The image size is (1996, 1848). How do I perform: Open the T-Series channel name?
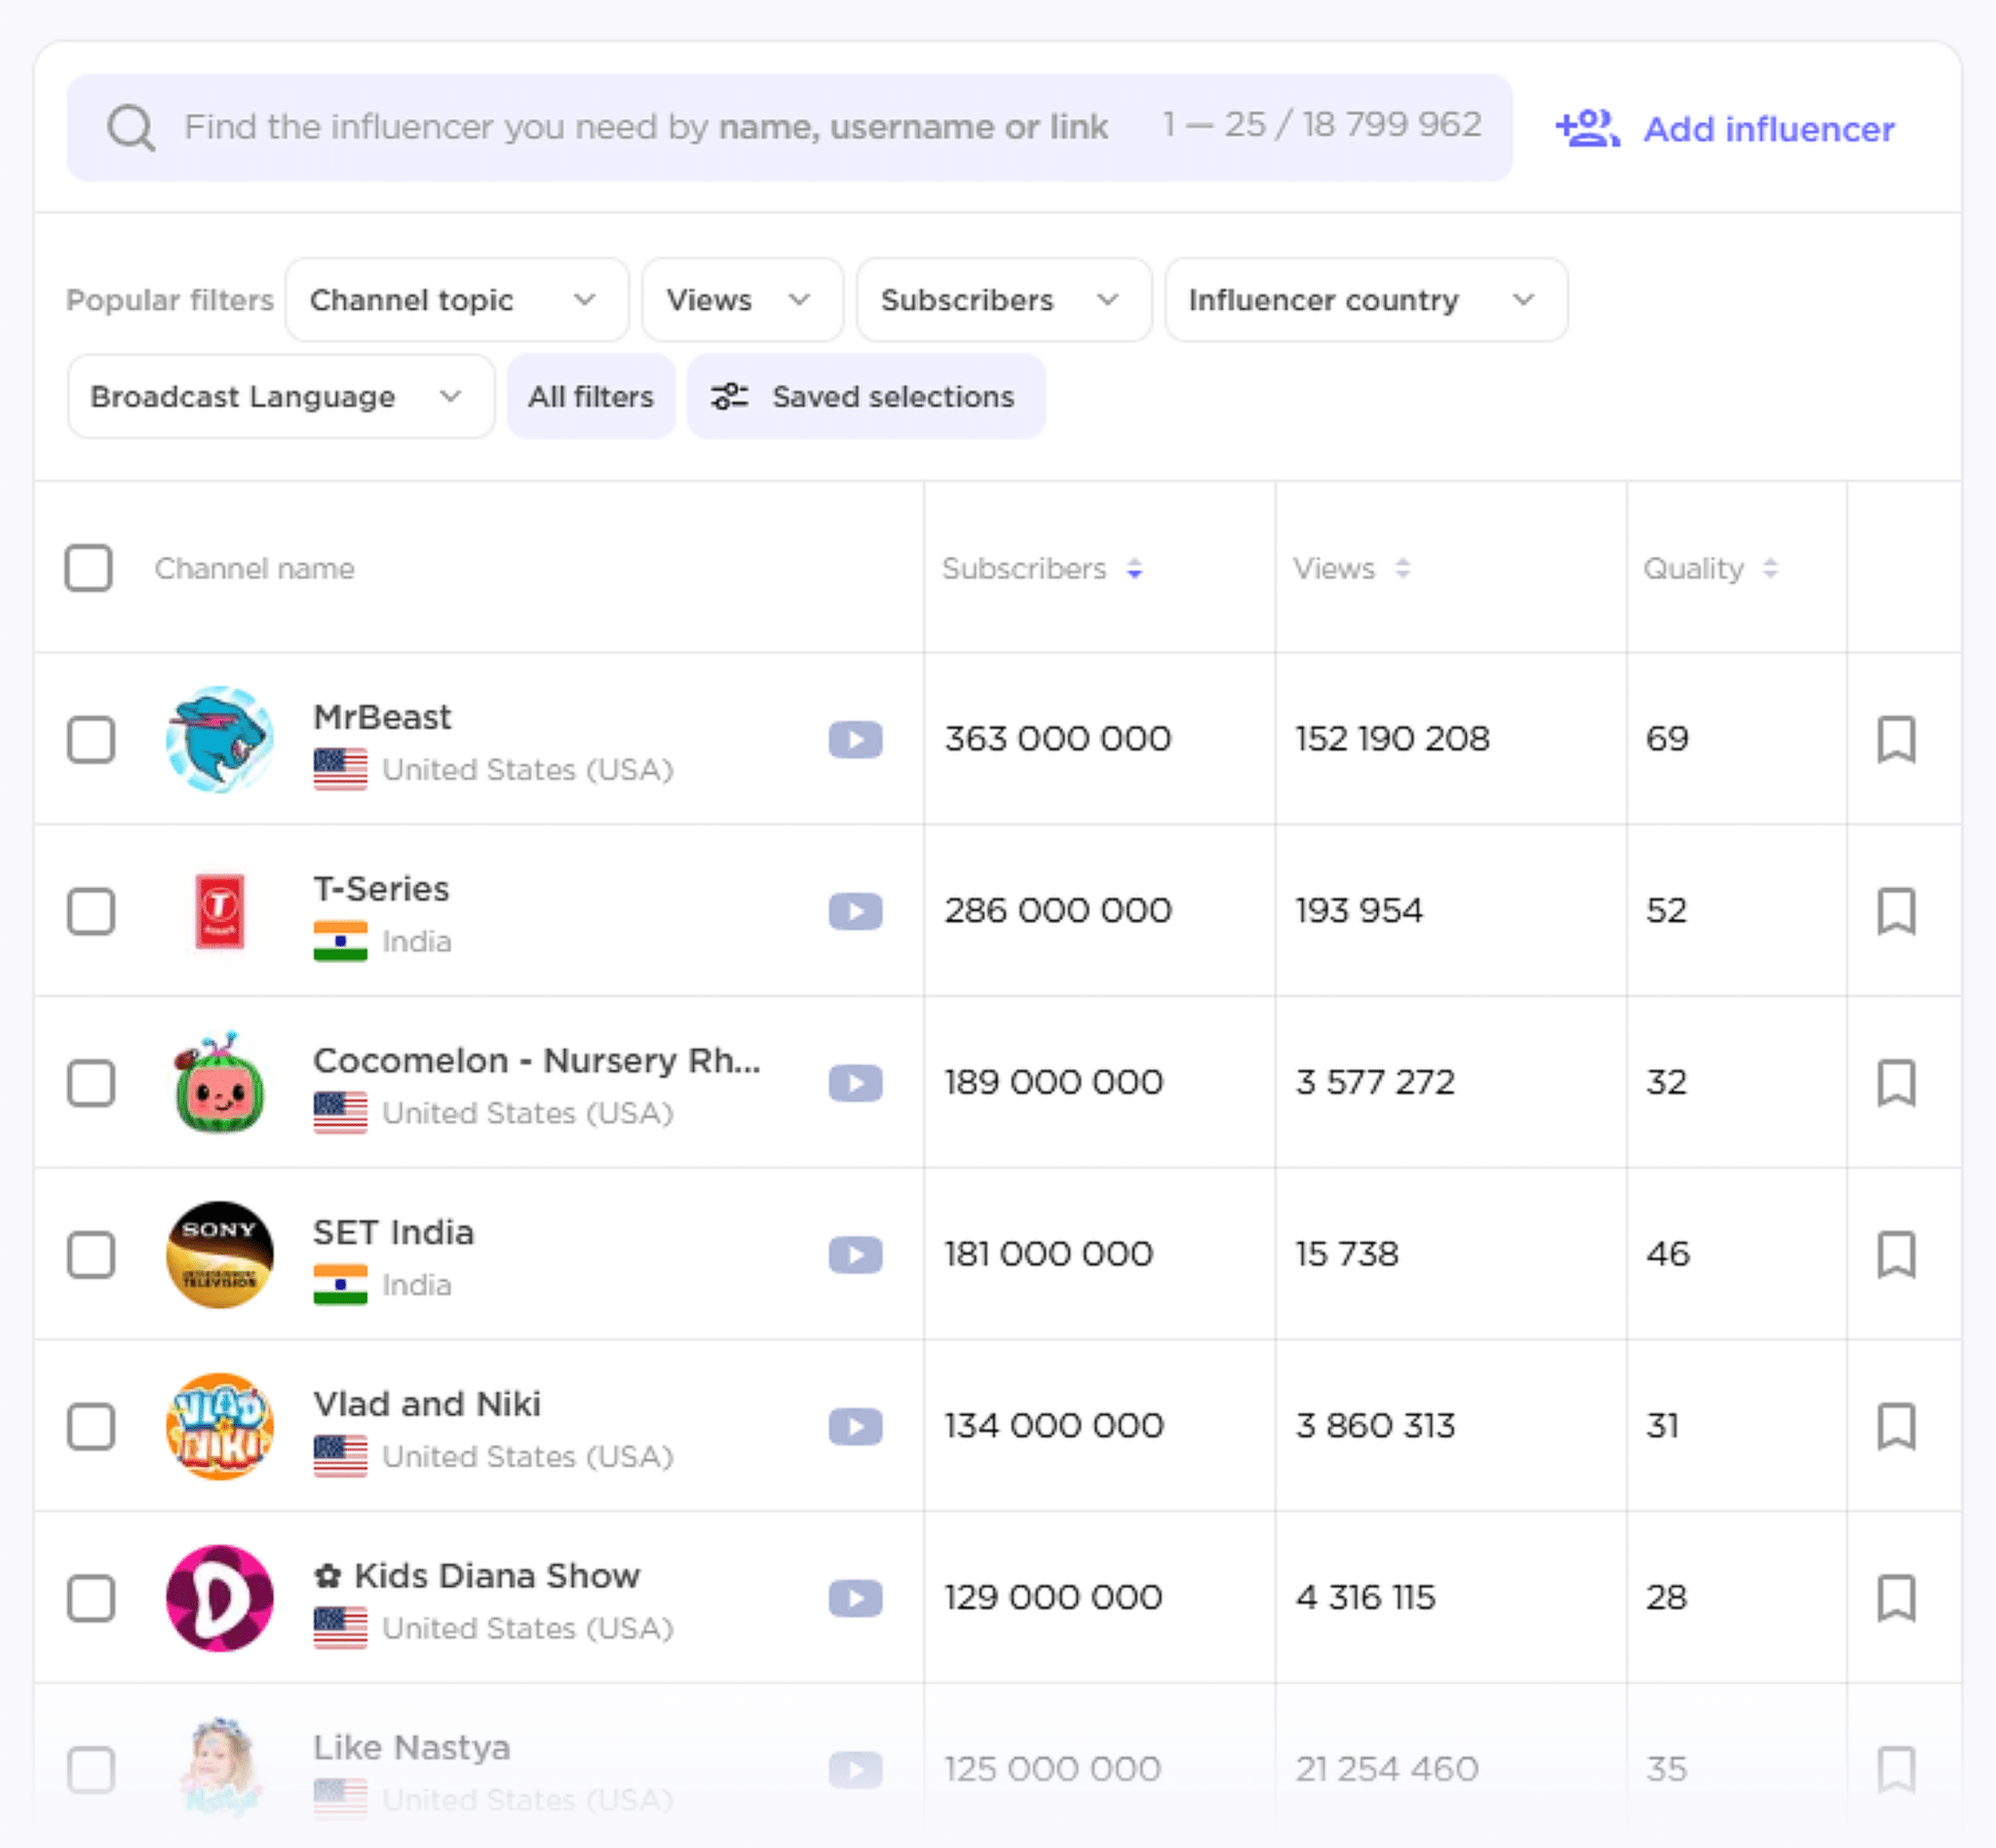tap(381, 889)
